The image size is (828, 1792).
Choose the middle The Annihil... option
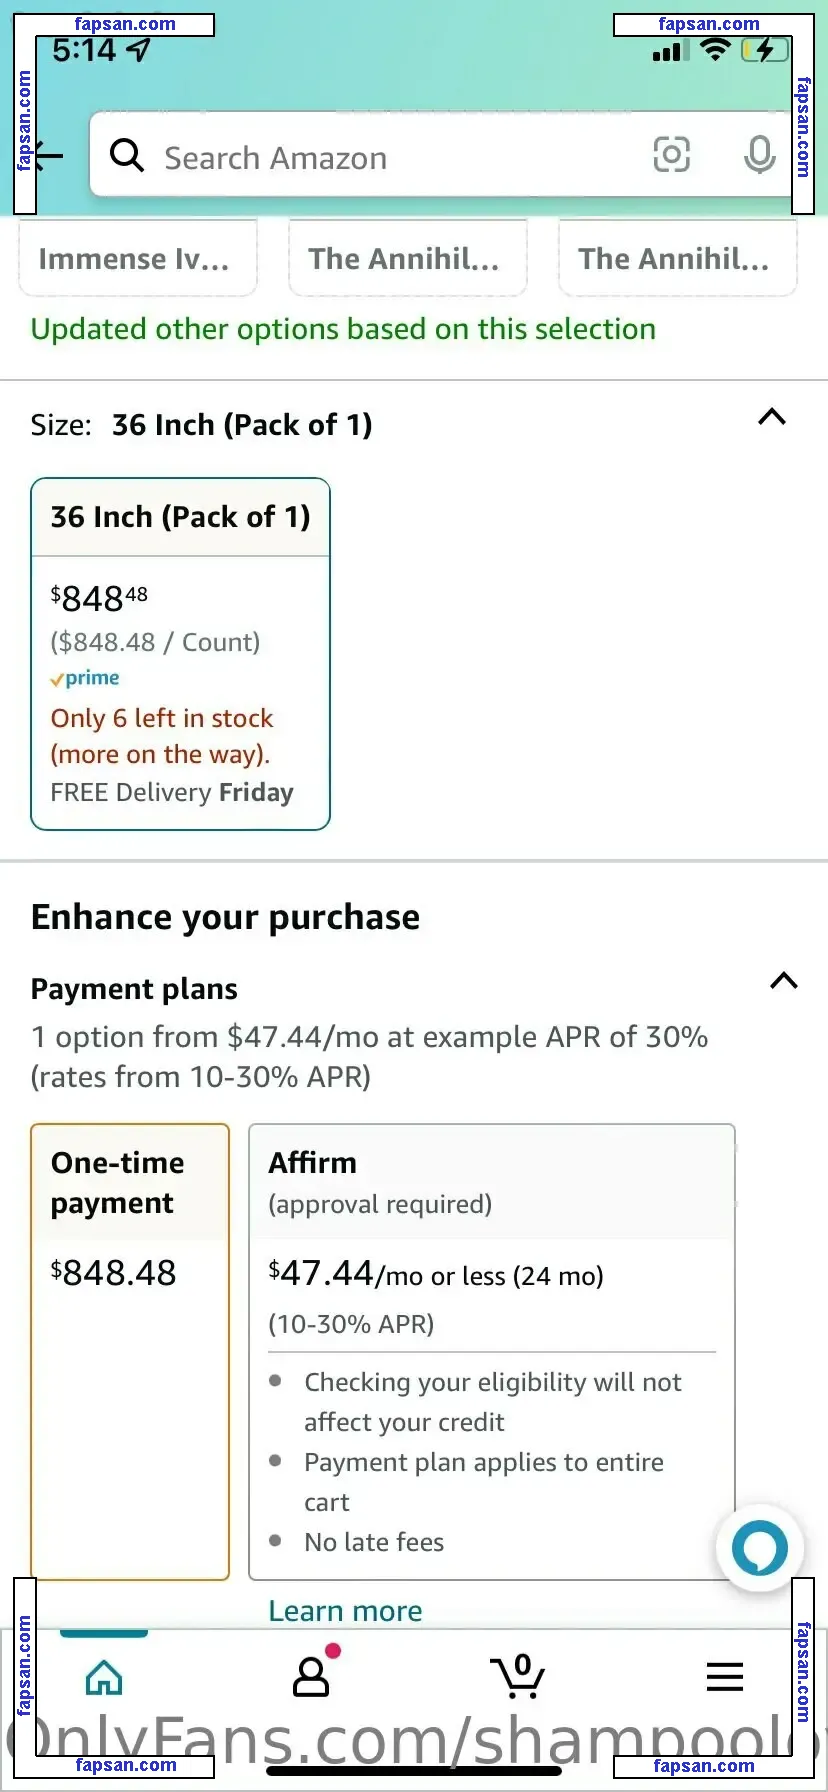pyautogui.click(x=407, y=259)
